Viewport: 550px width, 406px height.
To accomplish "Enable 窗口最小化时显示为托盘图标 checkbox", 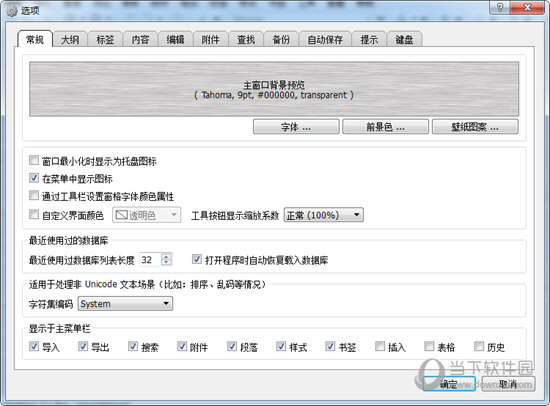I will (x=34, y=160).
